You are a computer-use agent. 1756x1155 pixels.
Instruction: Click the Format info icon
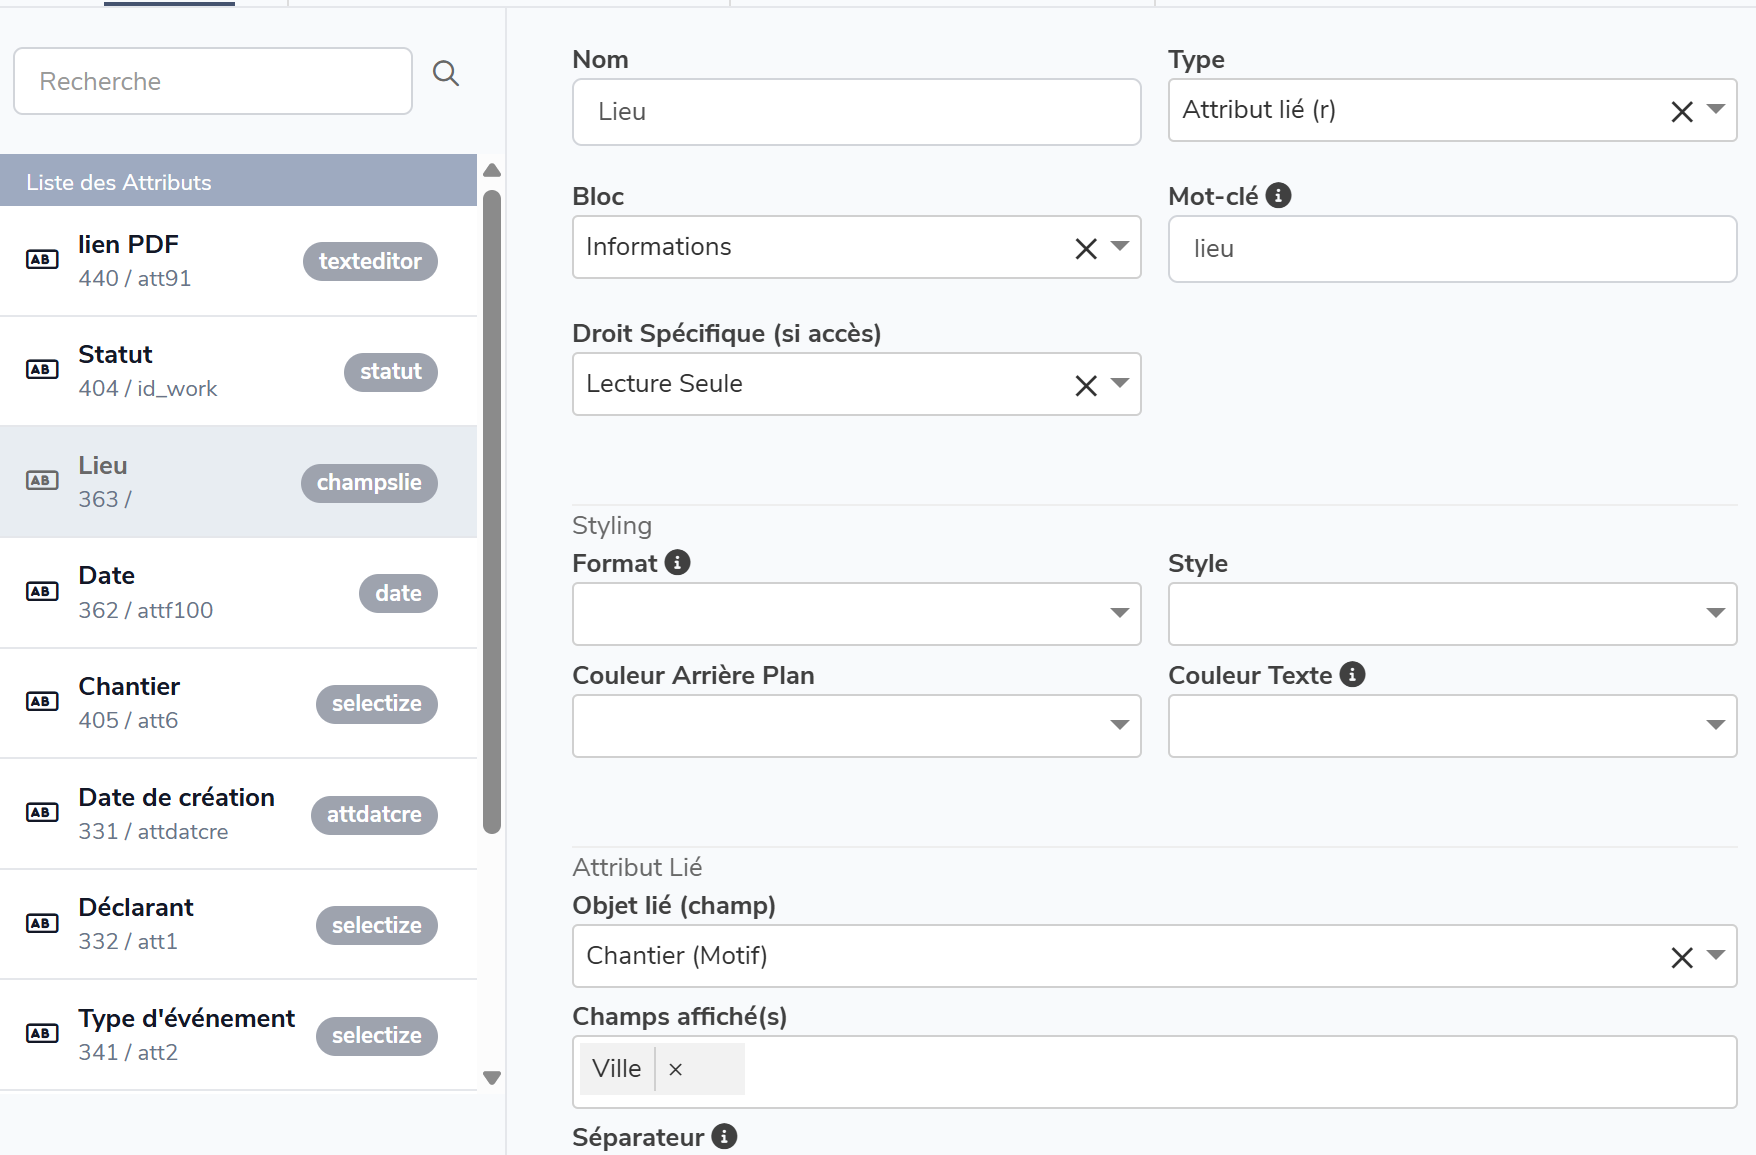pyautogui.click(x=677, y=563)
